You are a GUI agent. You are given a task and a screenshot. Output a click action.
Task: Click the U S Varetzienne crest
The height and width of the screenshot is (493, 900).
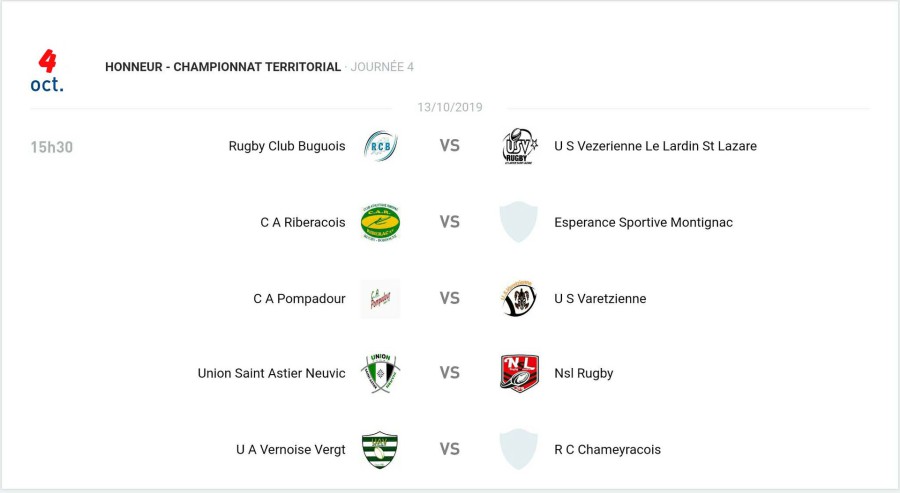click(x=519, y=298)
